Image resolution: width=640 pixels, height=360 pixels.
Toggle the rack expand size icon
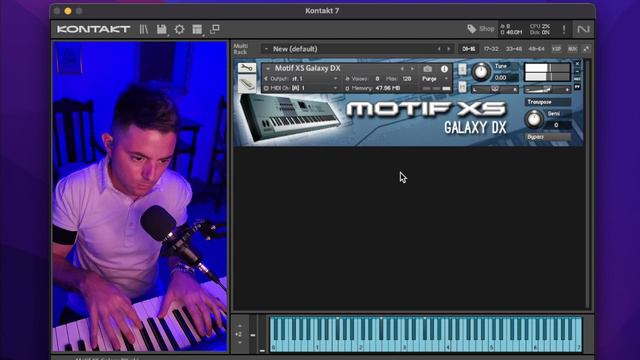(x=586, y=49)
